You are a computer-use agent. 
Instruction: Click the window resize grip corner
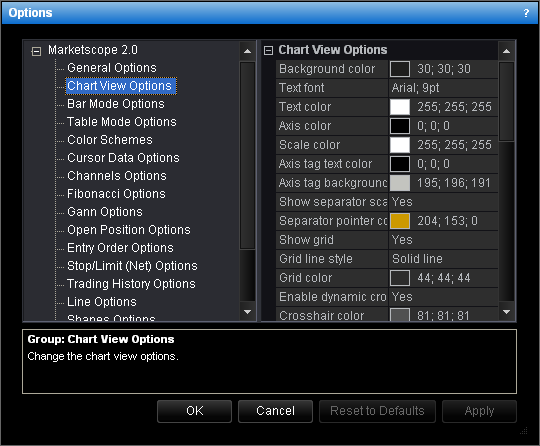coord(524,431)
